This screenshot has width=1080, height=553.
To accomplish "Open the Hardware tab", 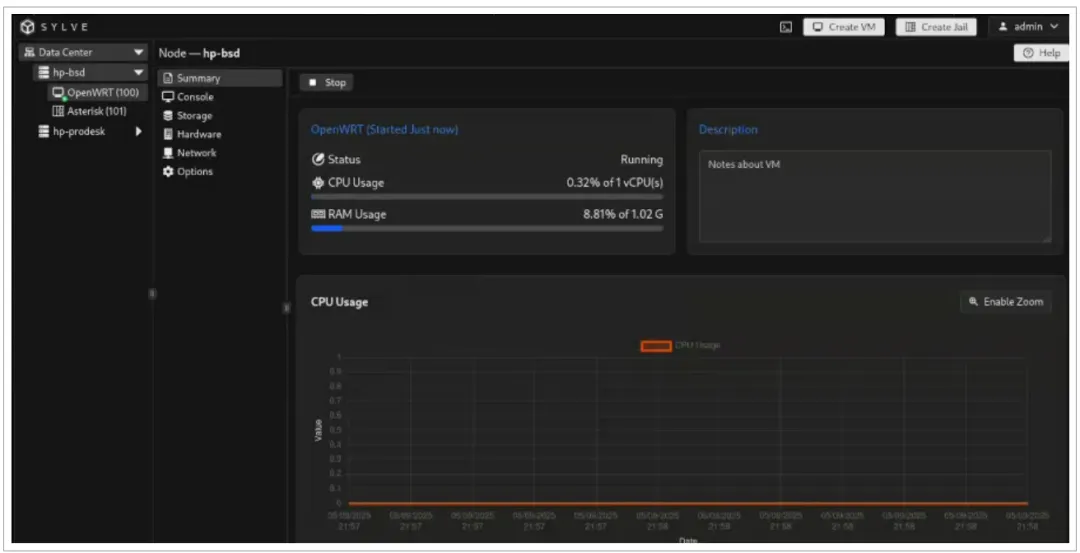I will click(x=220, y=134).
